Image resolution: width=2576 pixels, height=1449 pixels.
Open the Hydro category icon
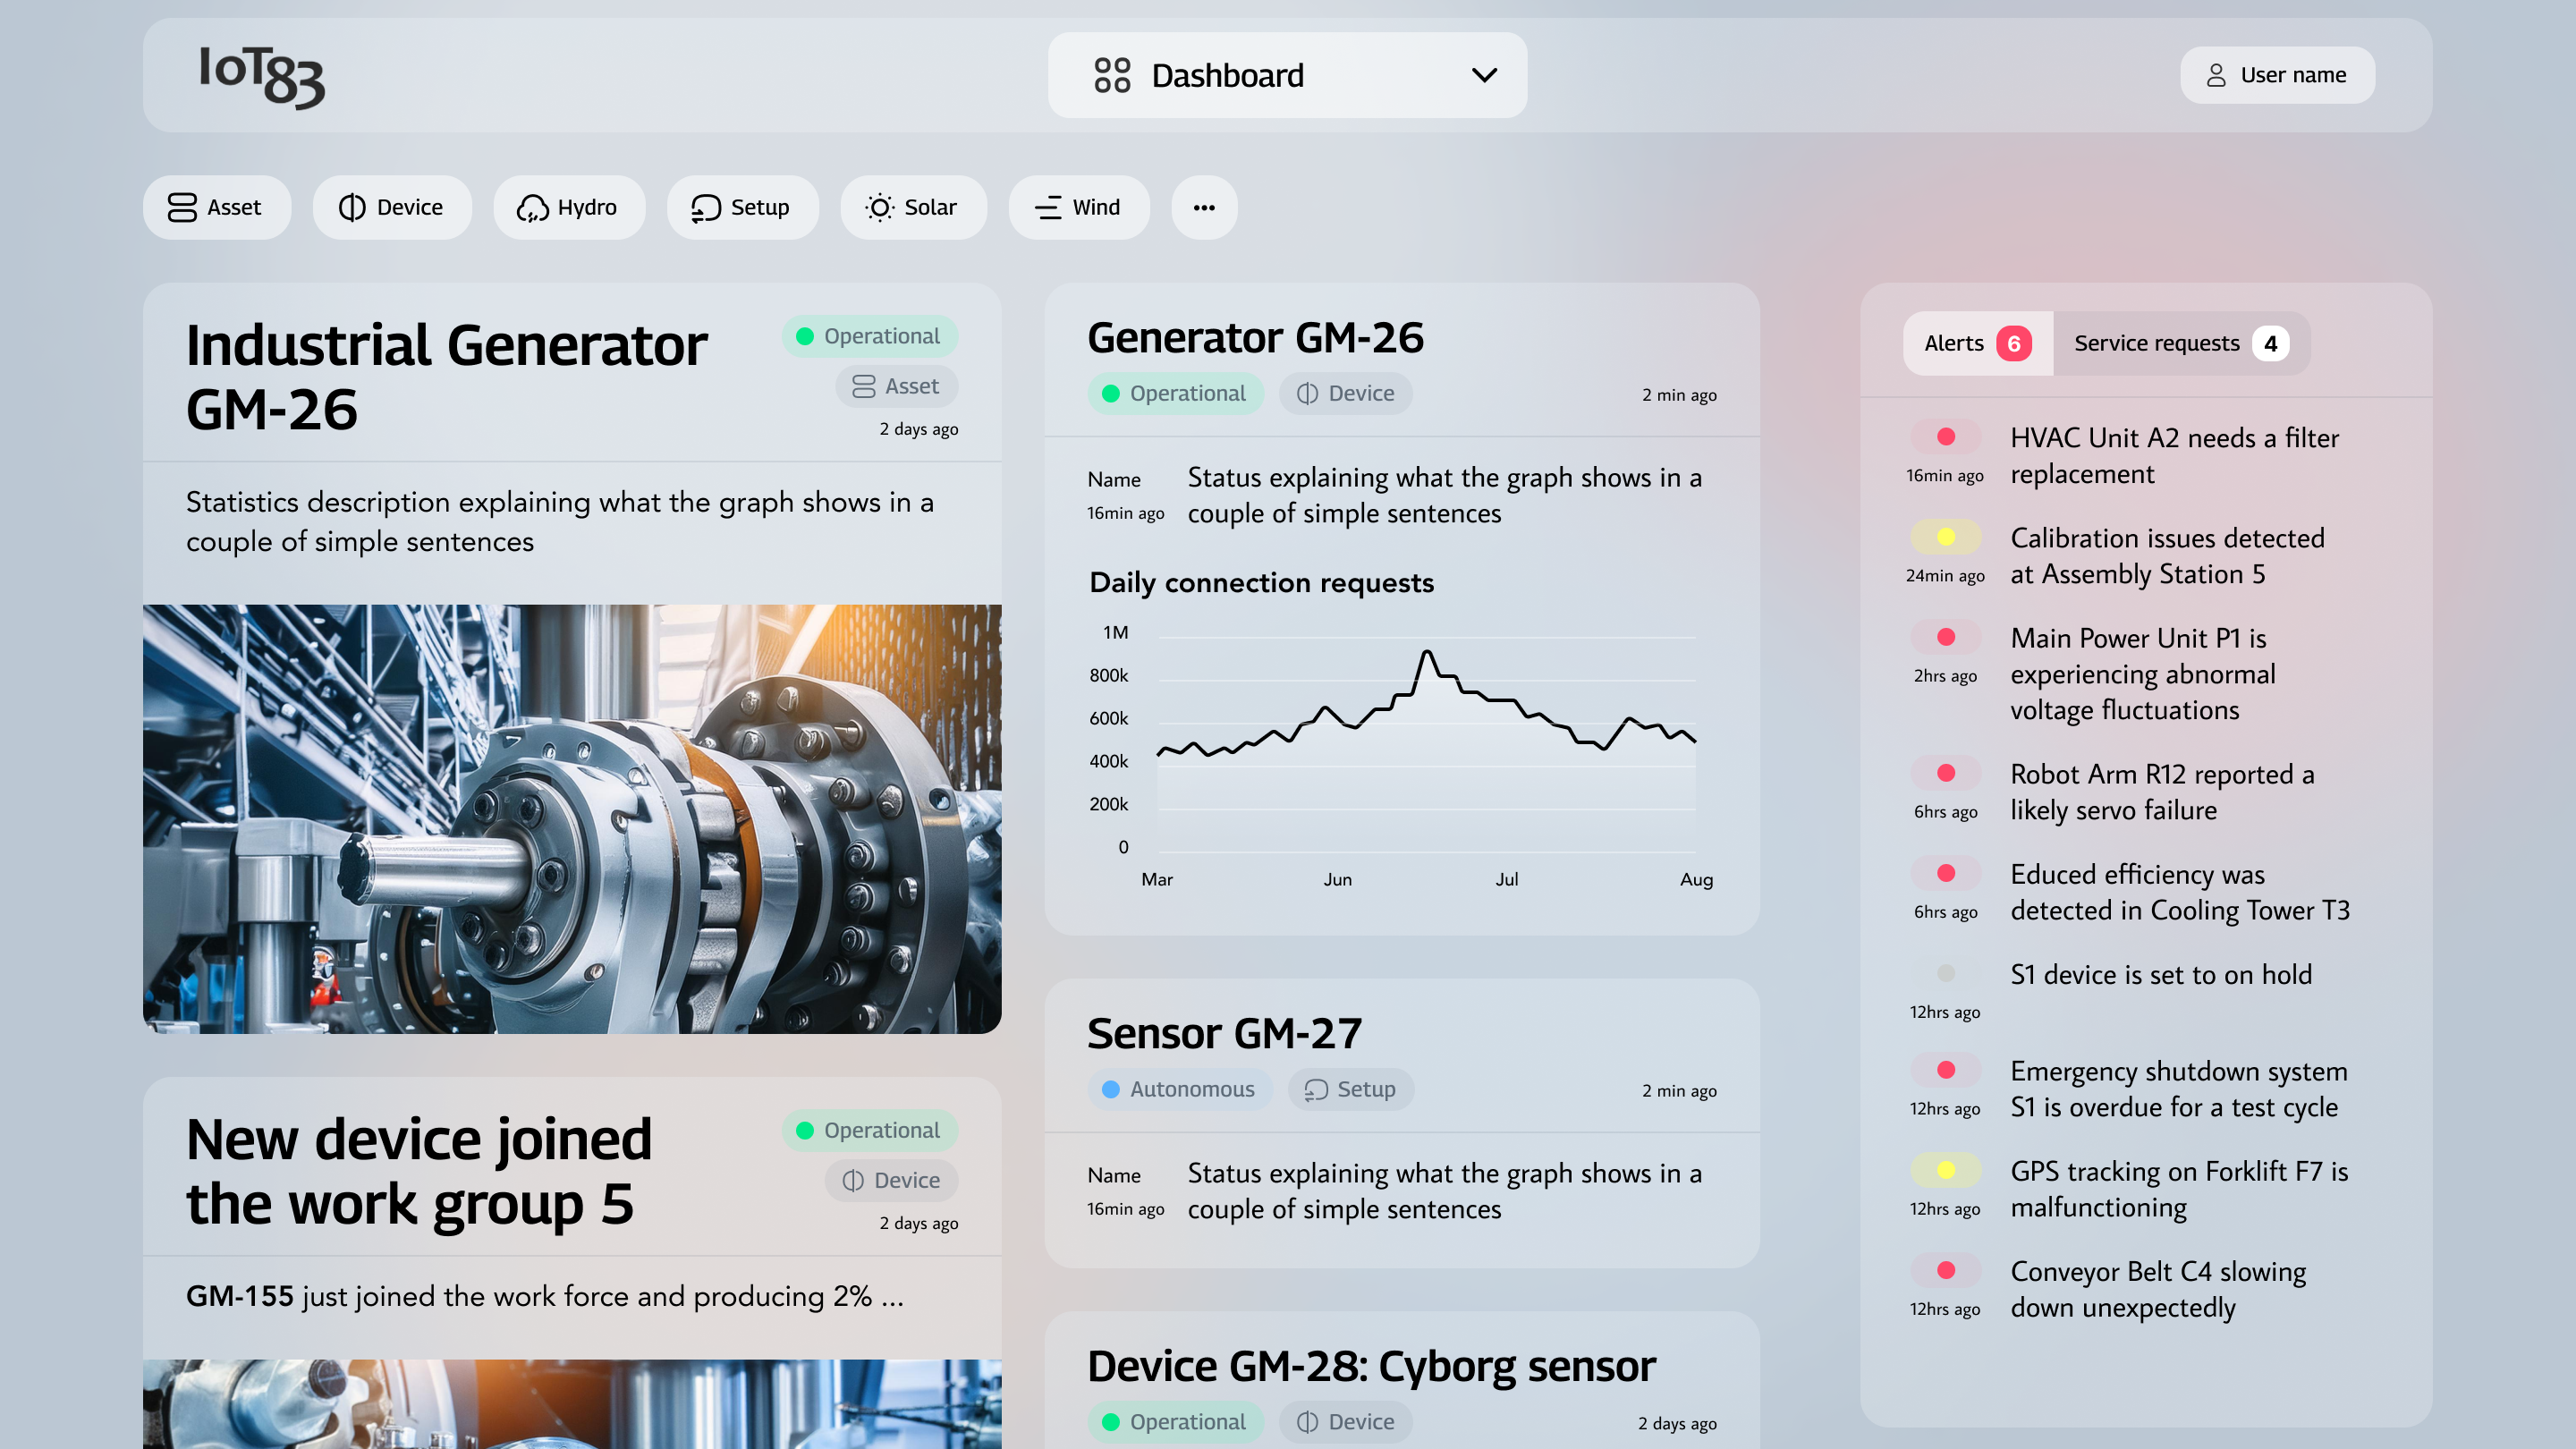tap(533, 207)
